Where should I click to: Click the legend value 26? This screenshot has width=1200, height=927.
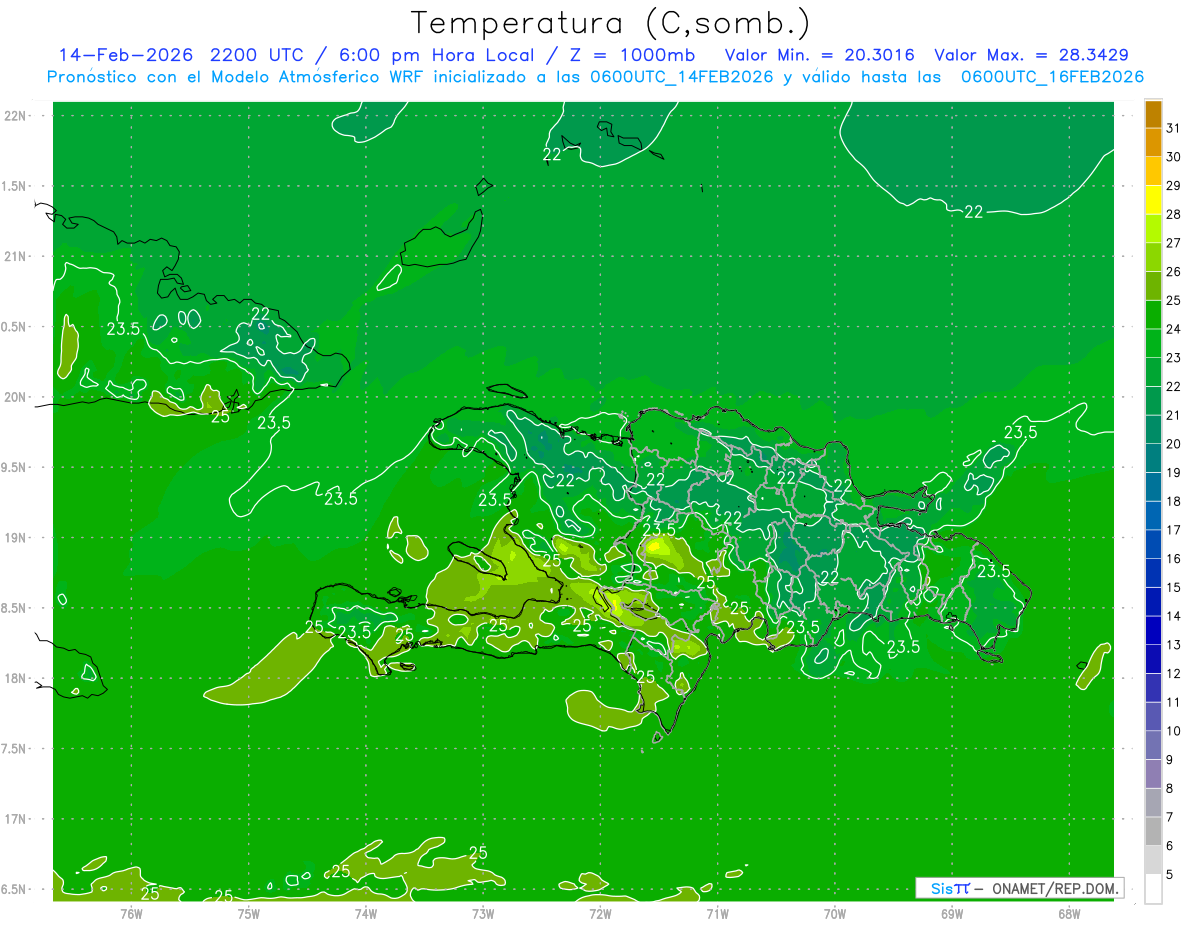coord(1174,272)
